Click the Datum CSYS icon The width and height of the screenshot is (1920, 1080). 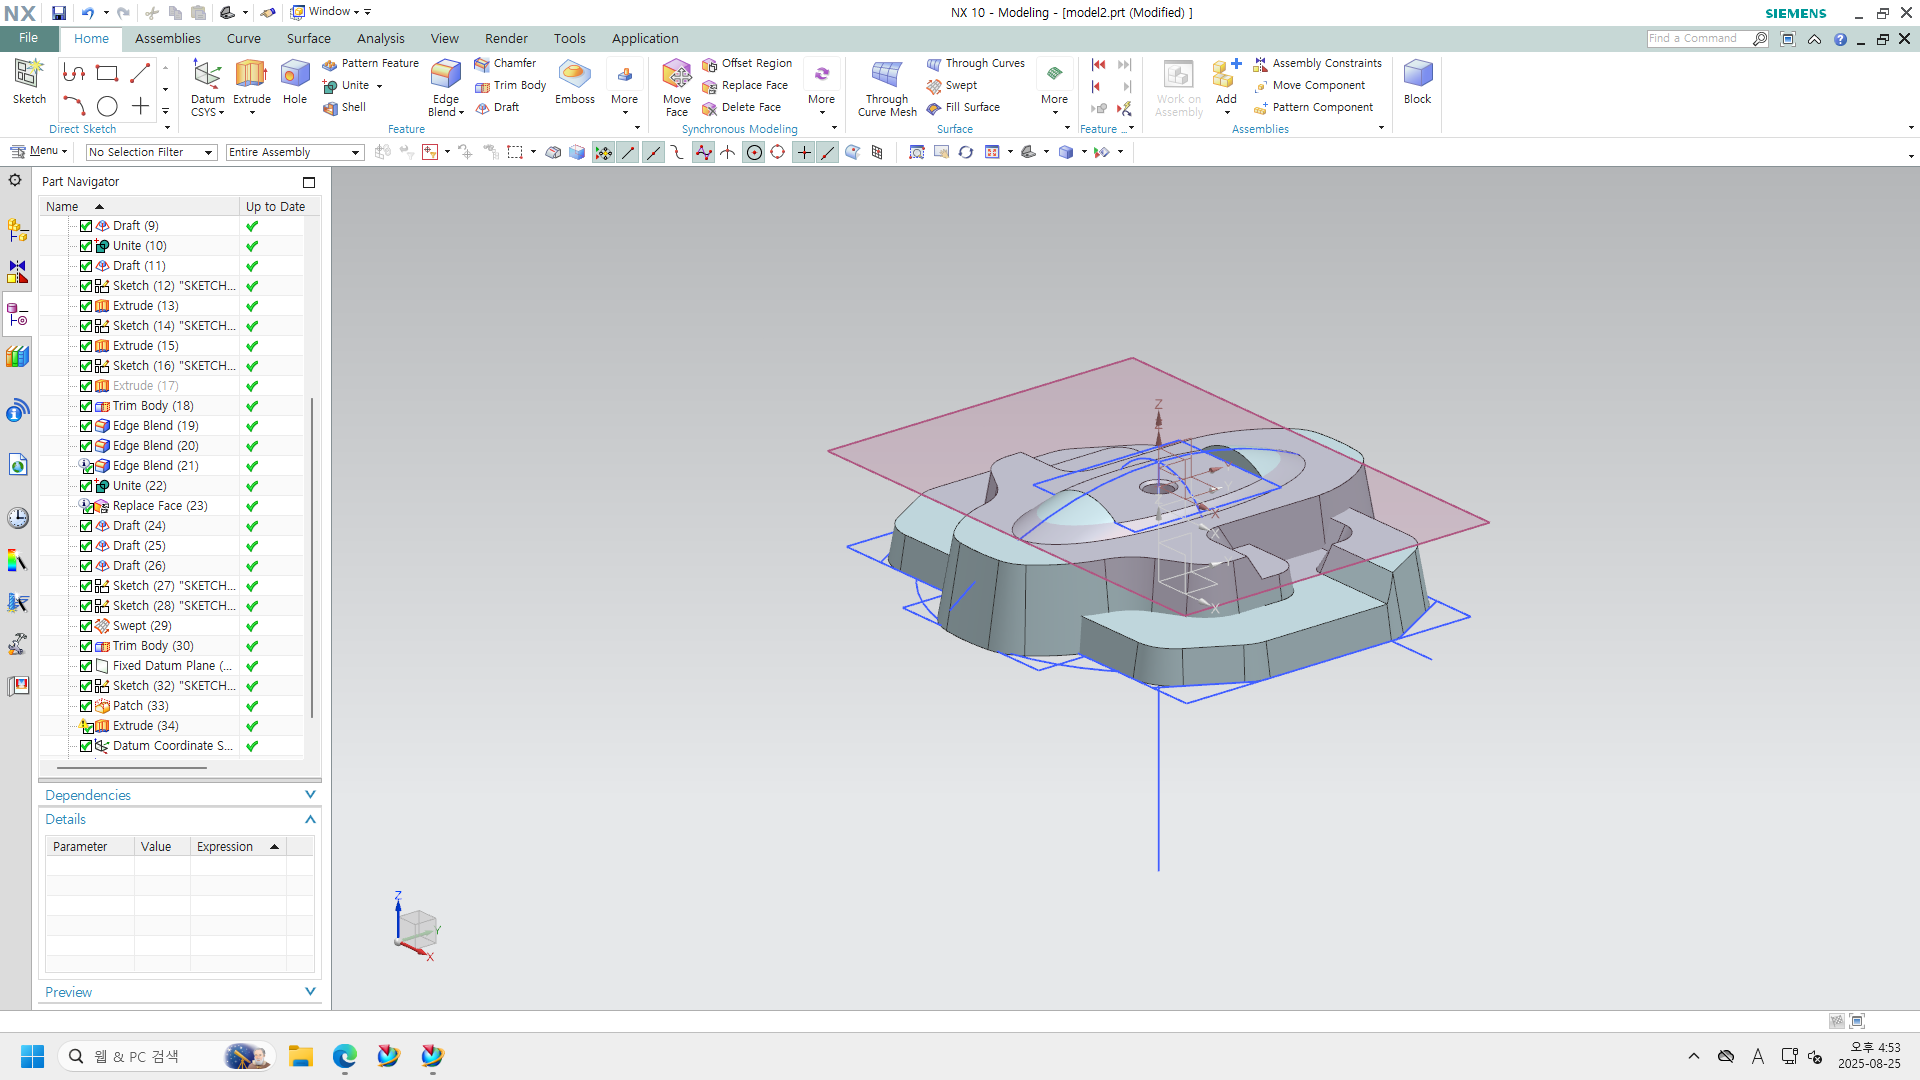[x=207, y=75]
